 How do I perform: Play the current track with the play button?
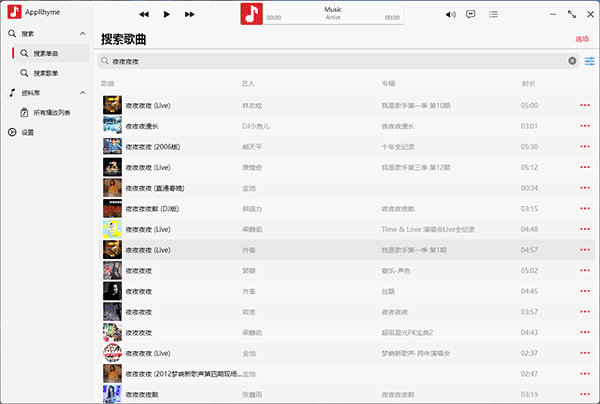pyautogui.click(x=166, y=15)
